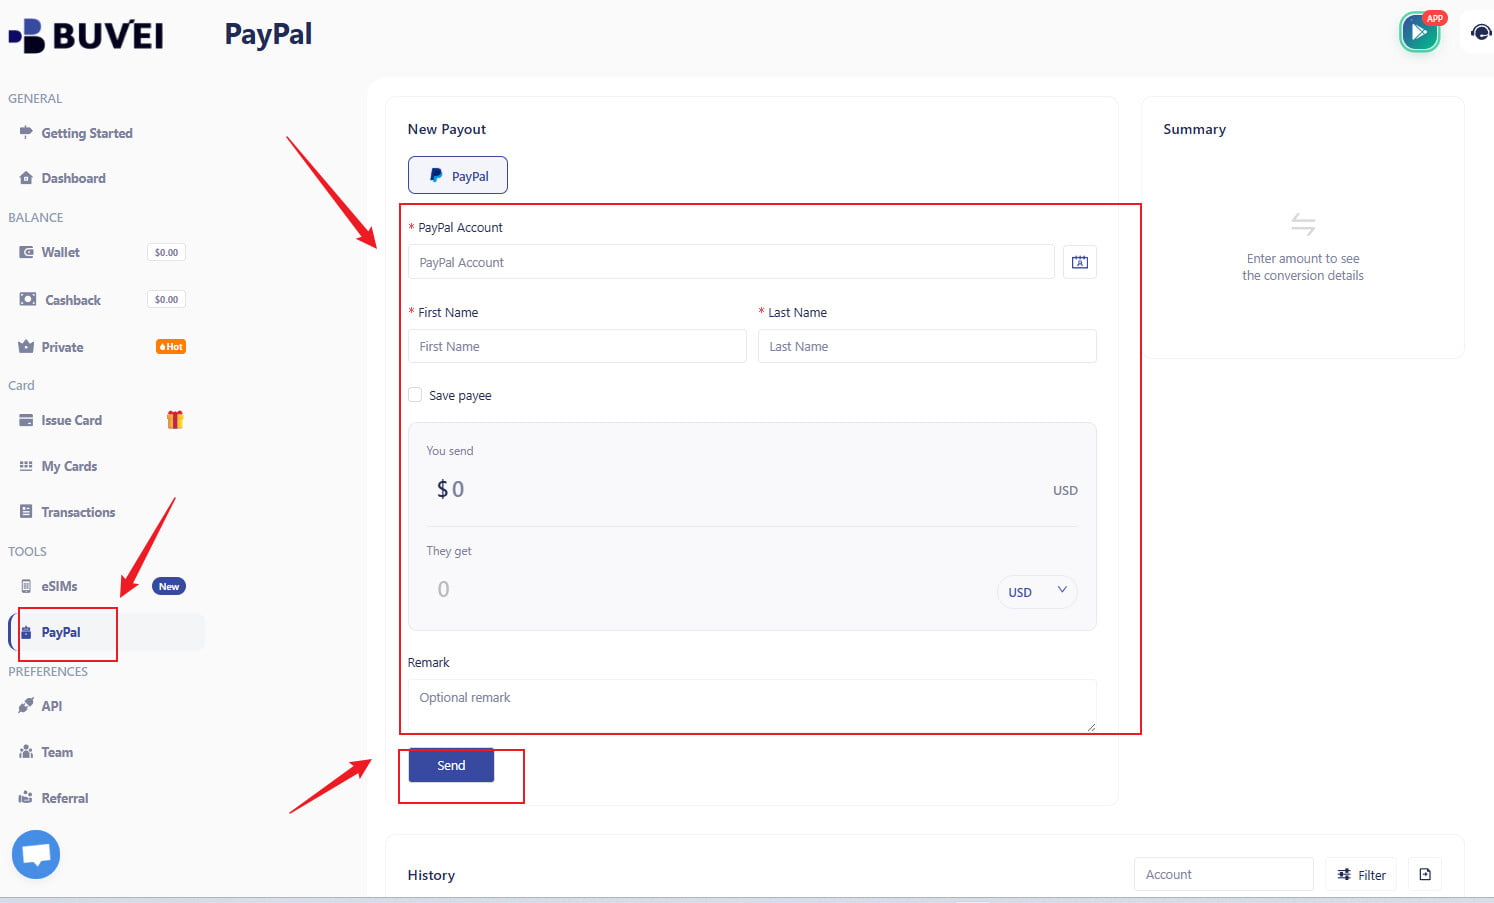Open the Team page
Viewport: 1494px width, 903px height.
coord(57,752)
